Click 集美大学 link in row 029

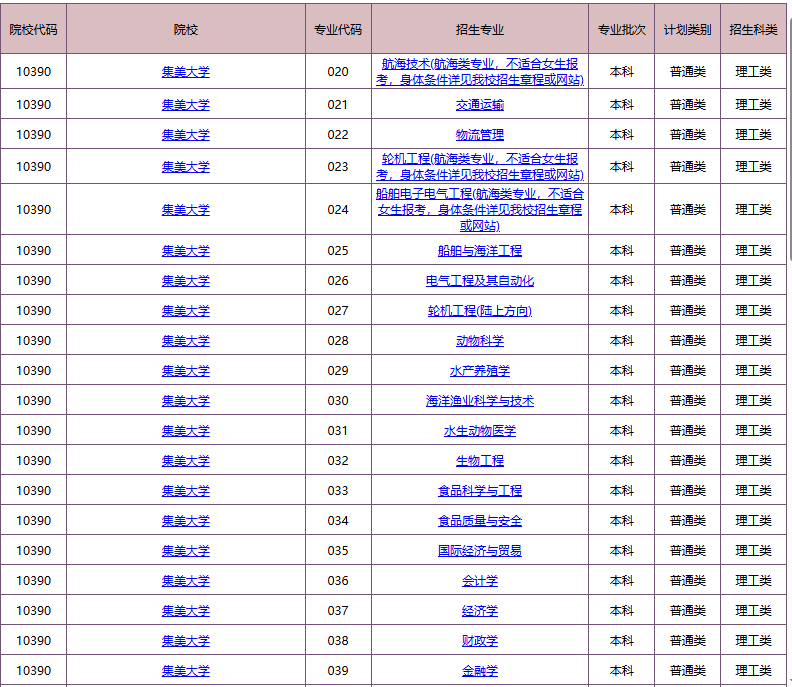[x=185, y=370]
